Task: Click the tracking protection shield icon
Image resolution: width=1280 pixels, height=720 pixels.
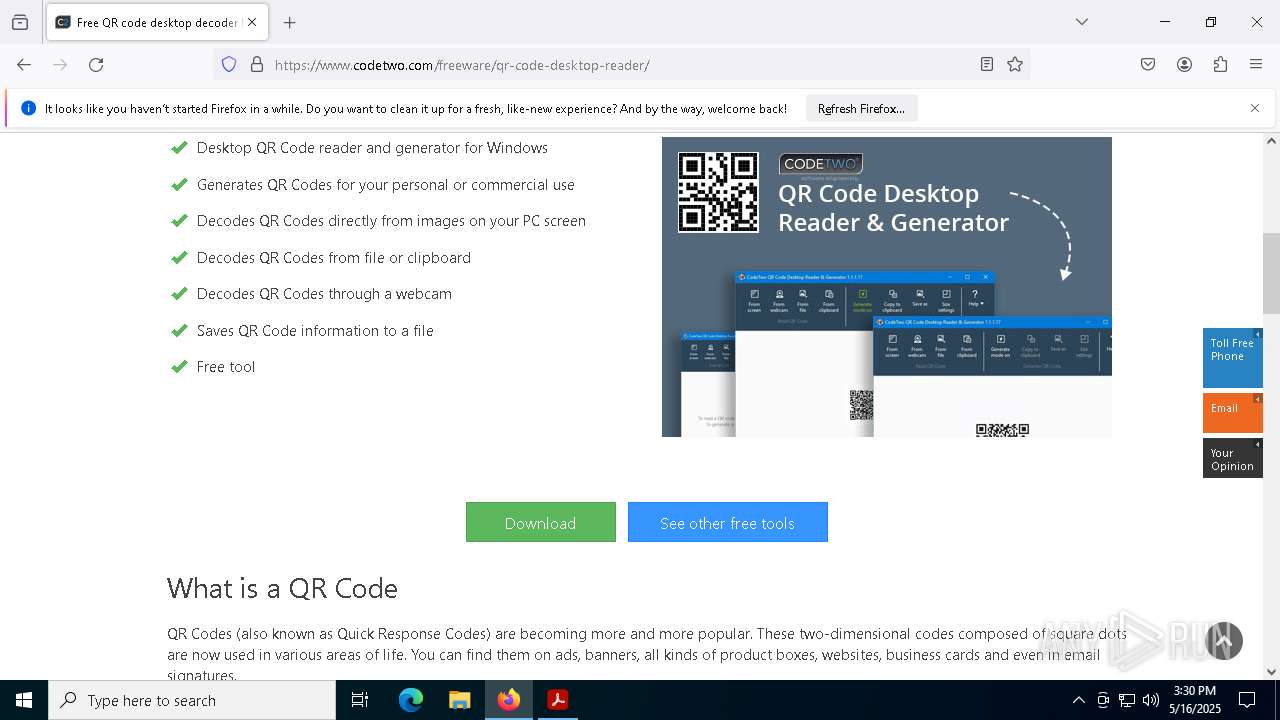Action: click(x=229, y=65)
